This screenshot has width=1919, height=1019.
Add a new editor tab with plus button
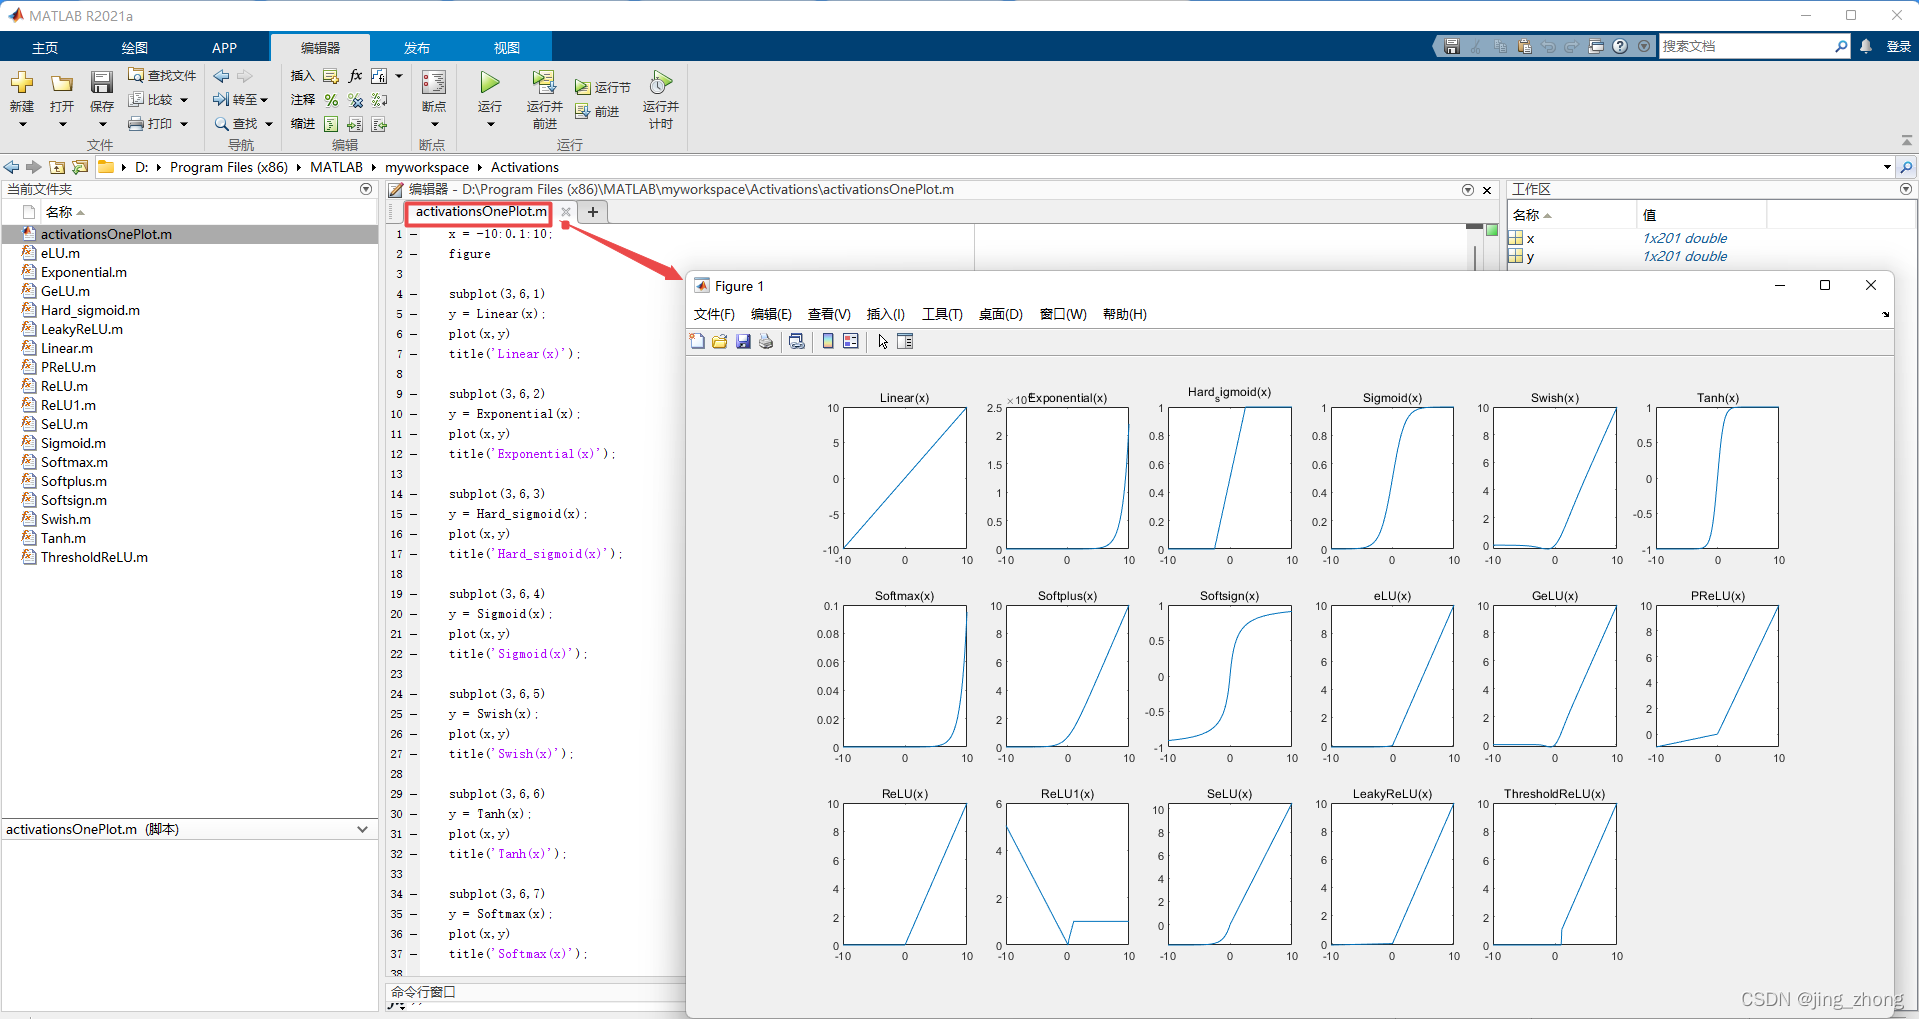[x=593, y=212]
